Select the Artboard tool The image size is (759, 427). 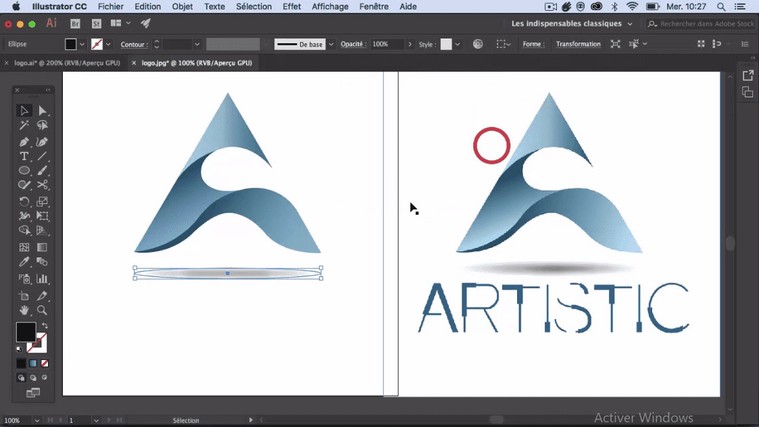24,296
